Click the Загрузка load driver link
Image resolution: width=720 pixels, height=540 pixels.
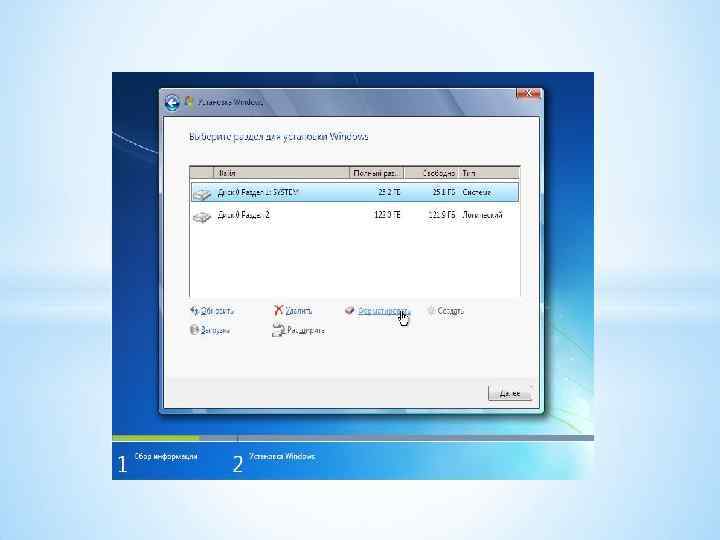click(215, 330)
